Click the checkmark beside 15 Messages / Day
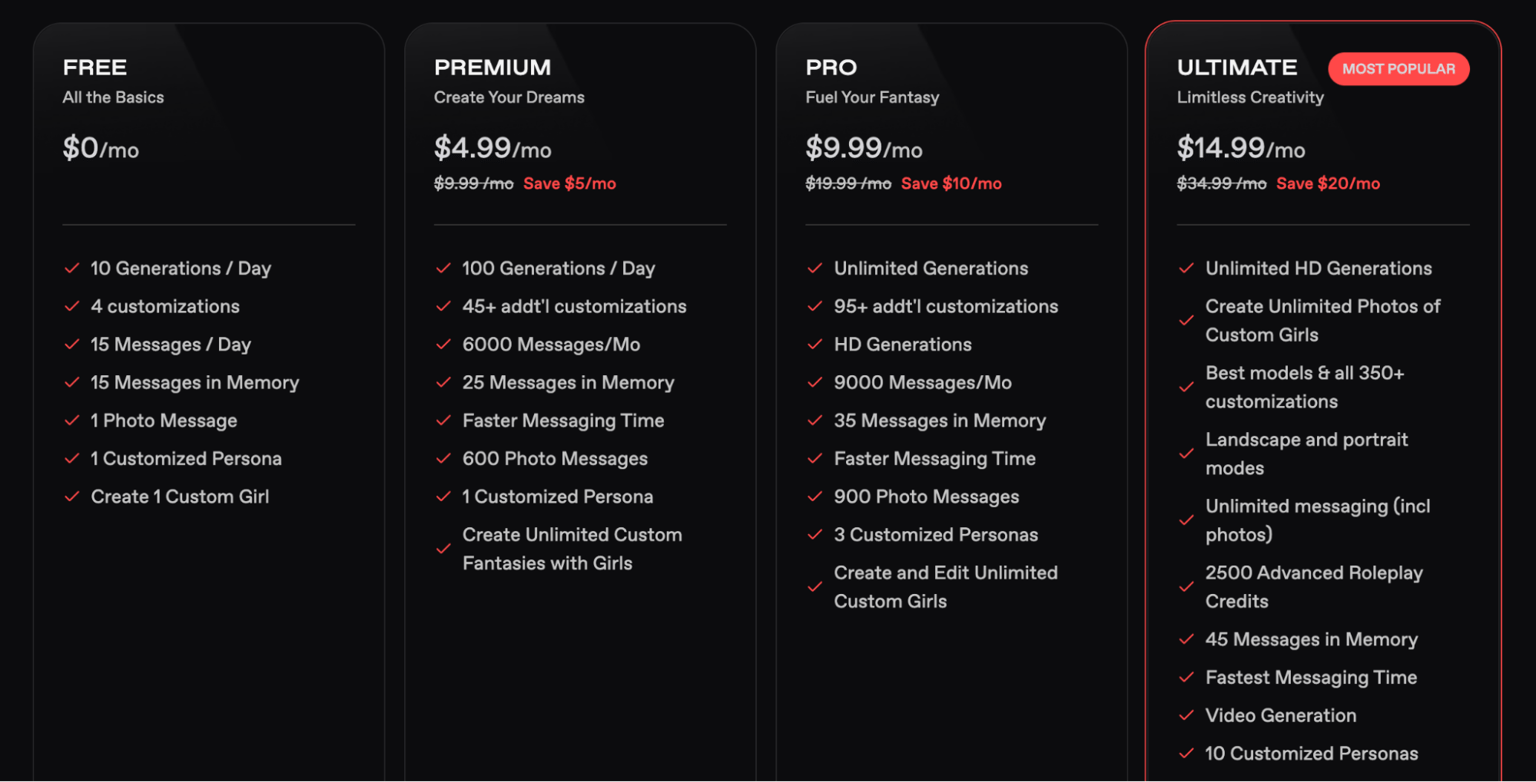Image resolution: width=1536 pixels, height=782 pixels. pyautogui.click(x=72, y=345)
